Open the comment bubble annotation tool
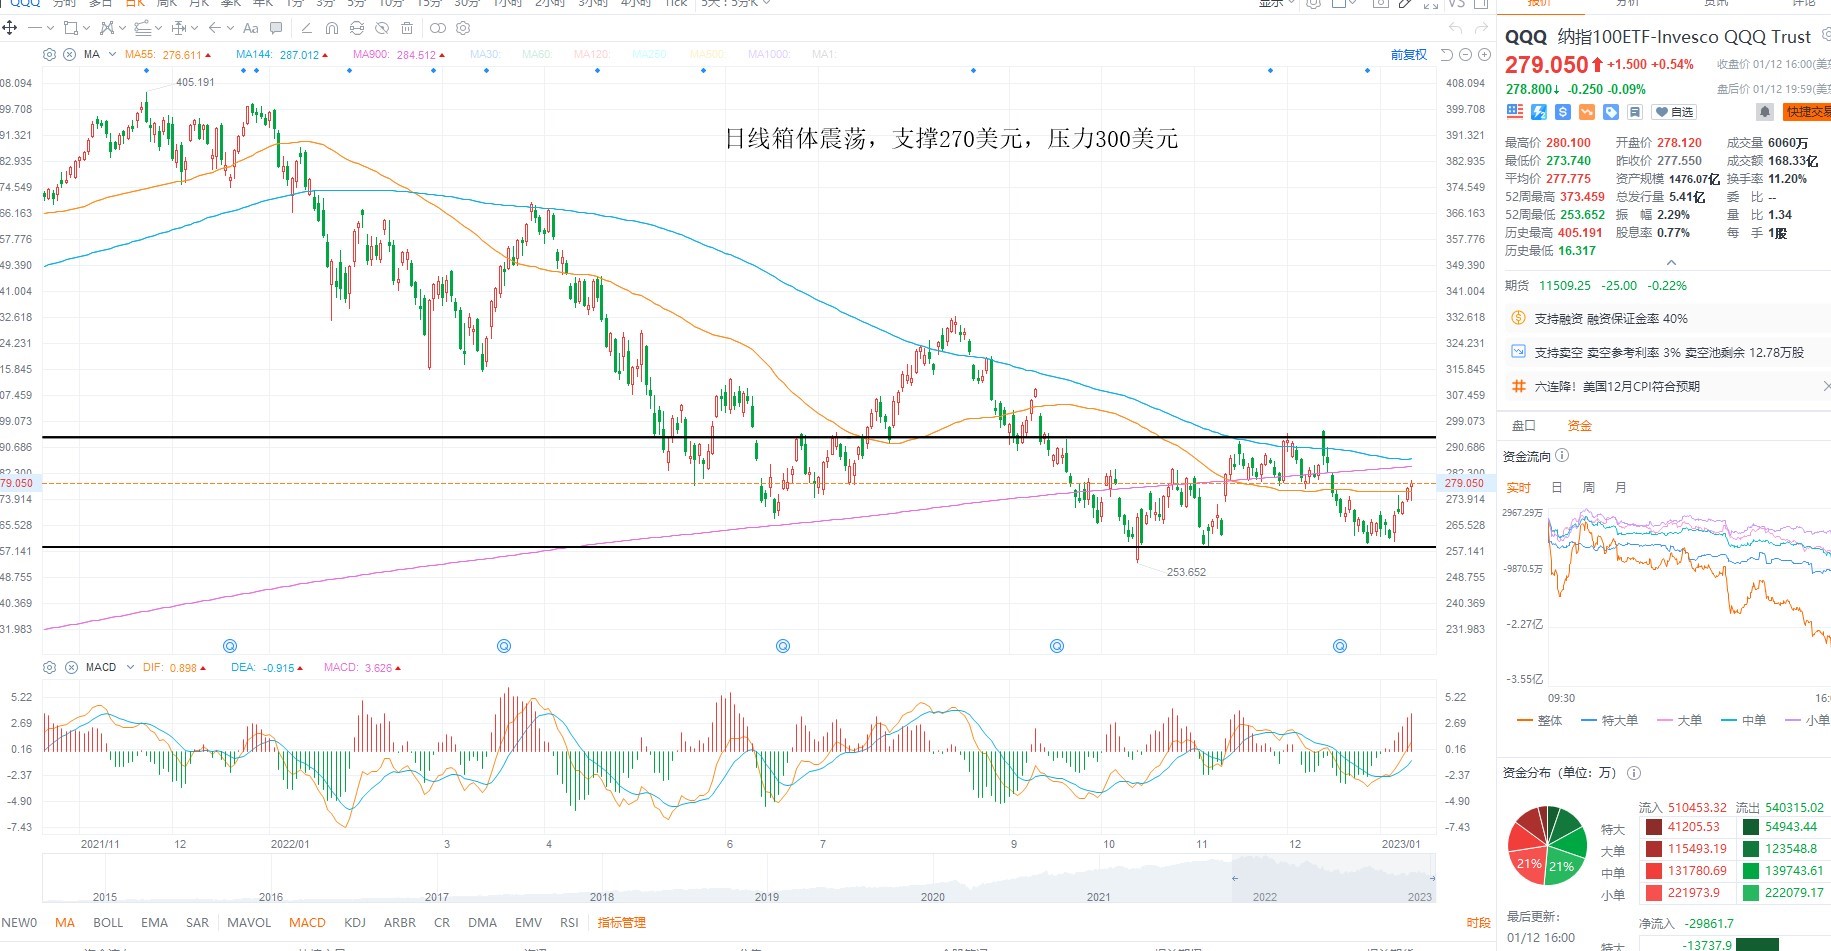Viewport: 1831px width, 951px height. [x=276, y=28]
